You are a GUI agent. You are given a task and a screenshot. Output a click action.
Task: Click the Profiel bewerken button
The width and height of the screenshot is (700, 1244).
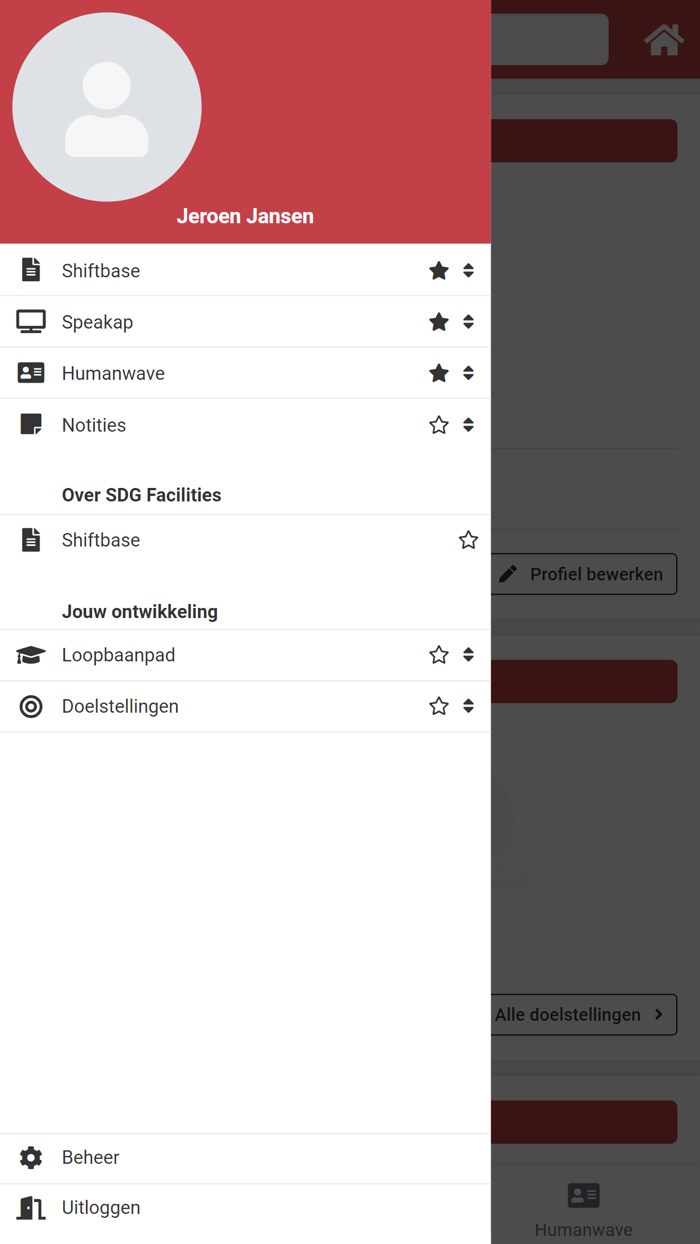click(583, 574)
